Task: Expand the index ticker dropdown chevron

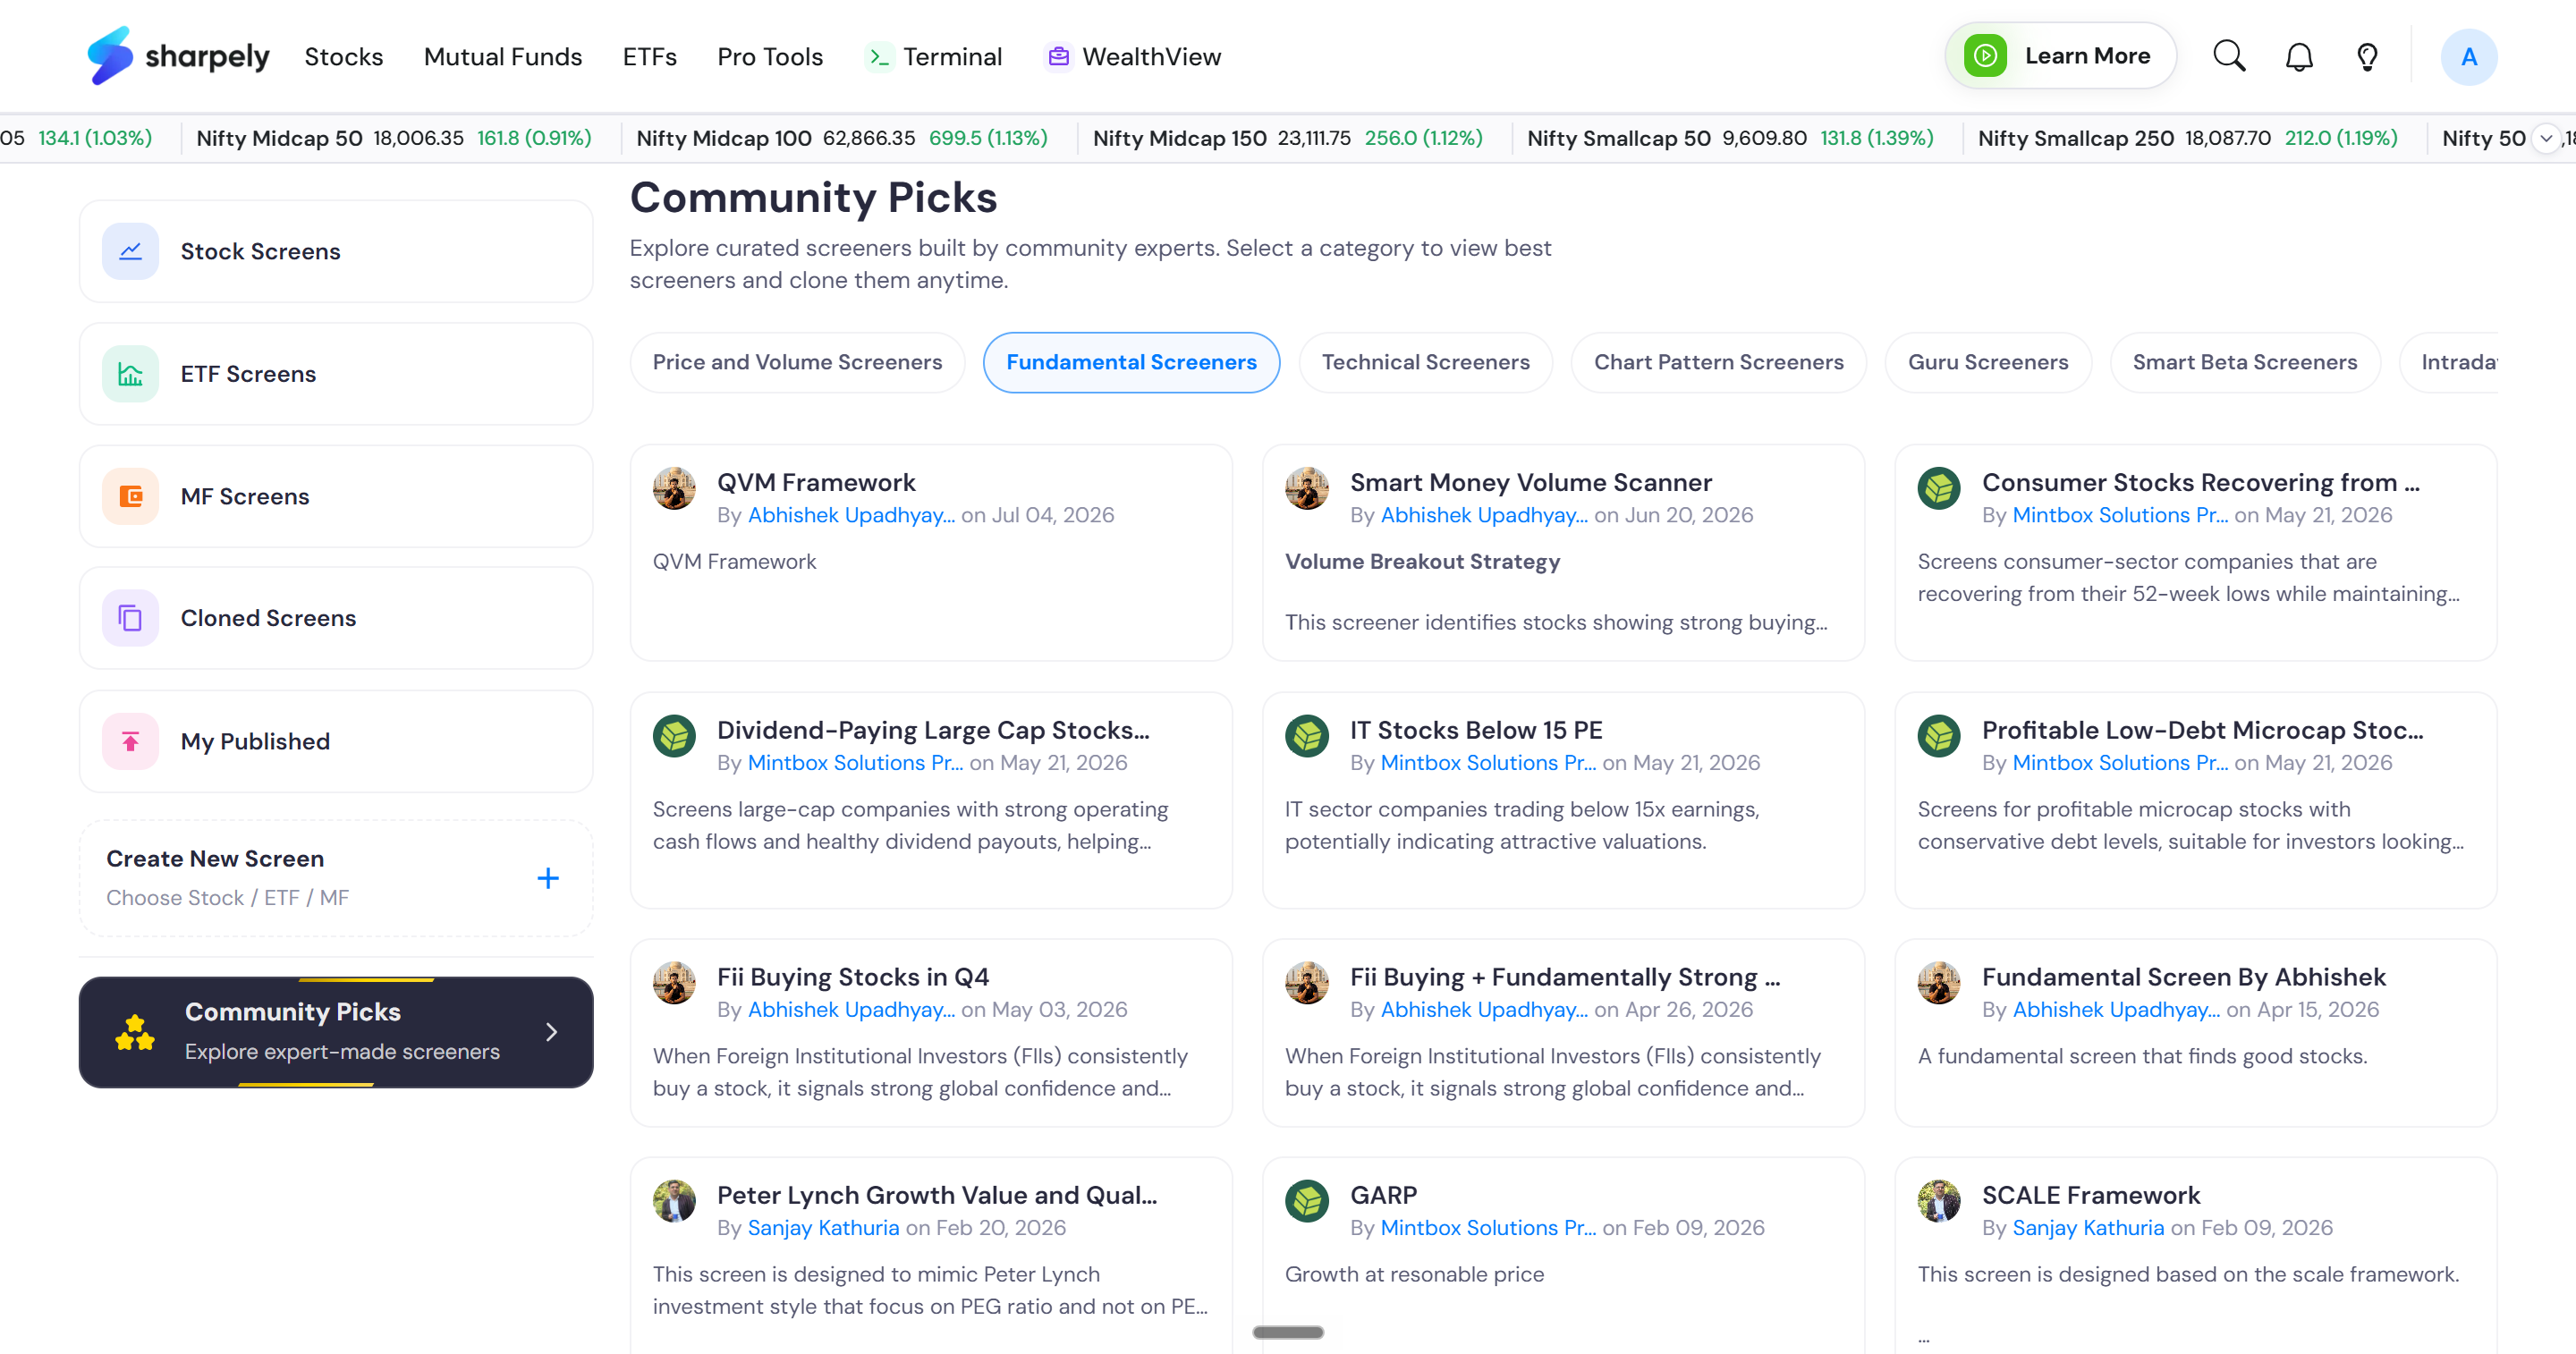Action: (2546, 138)
